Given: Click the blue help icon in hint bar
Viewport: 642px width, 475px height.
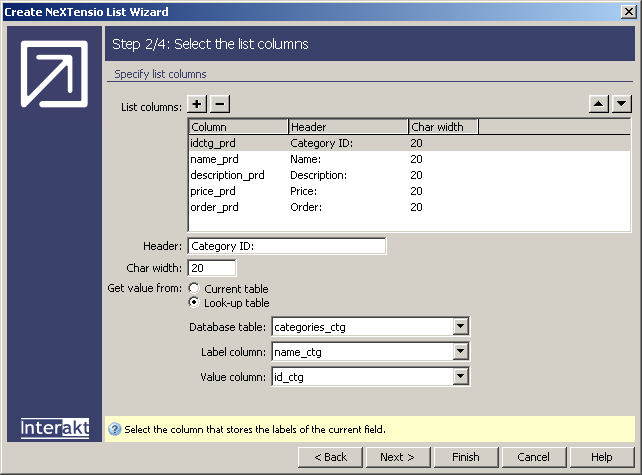Looking at the screenshot, I should pyautogui.click(x=114, y=430).
